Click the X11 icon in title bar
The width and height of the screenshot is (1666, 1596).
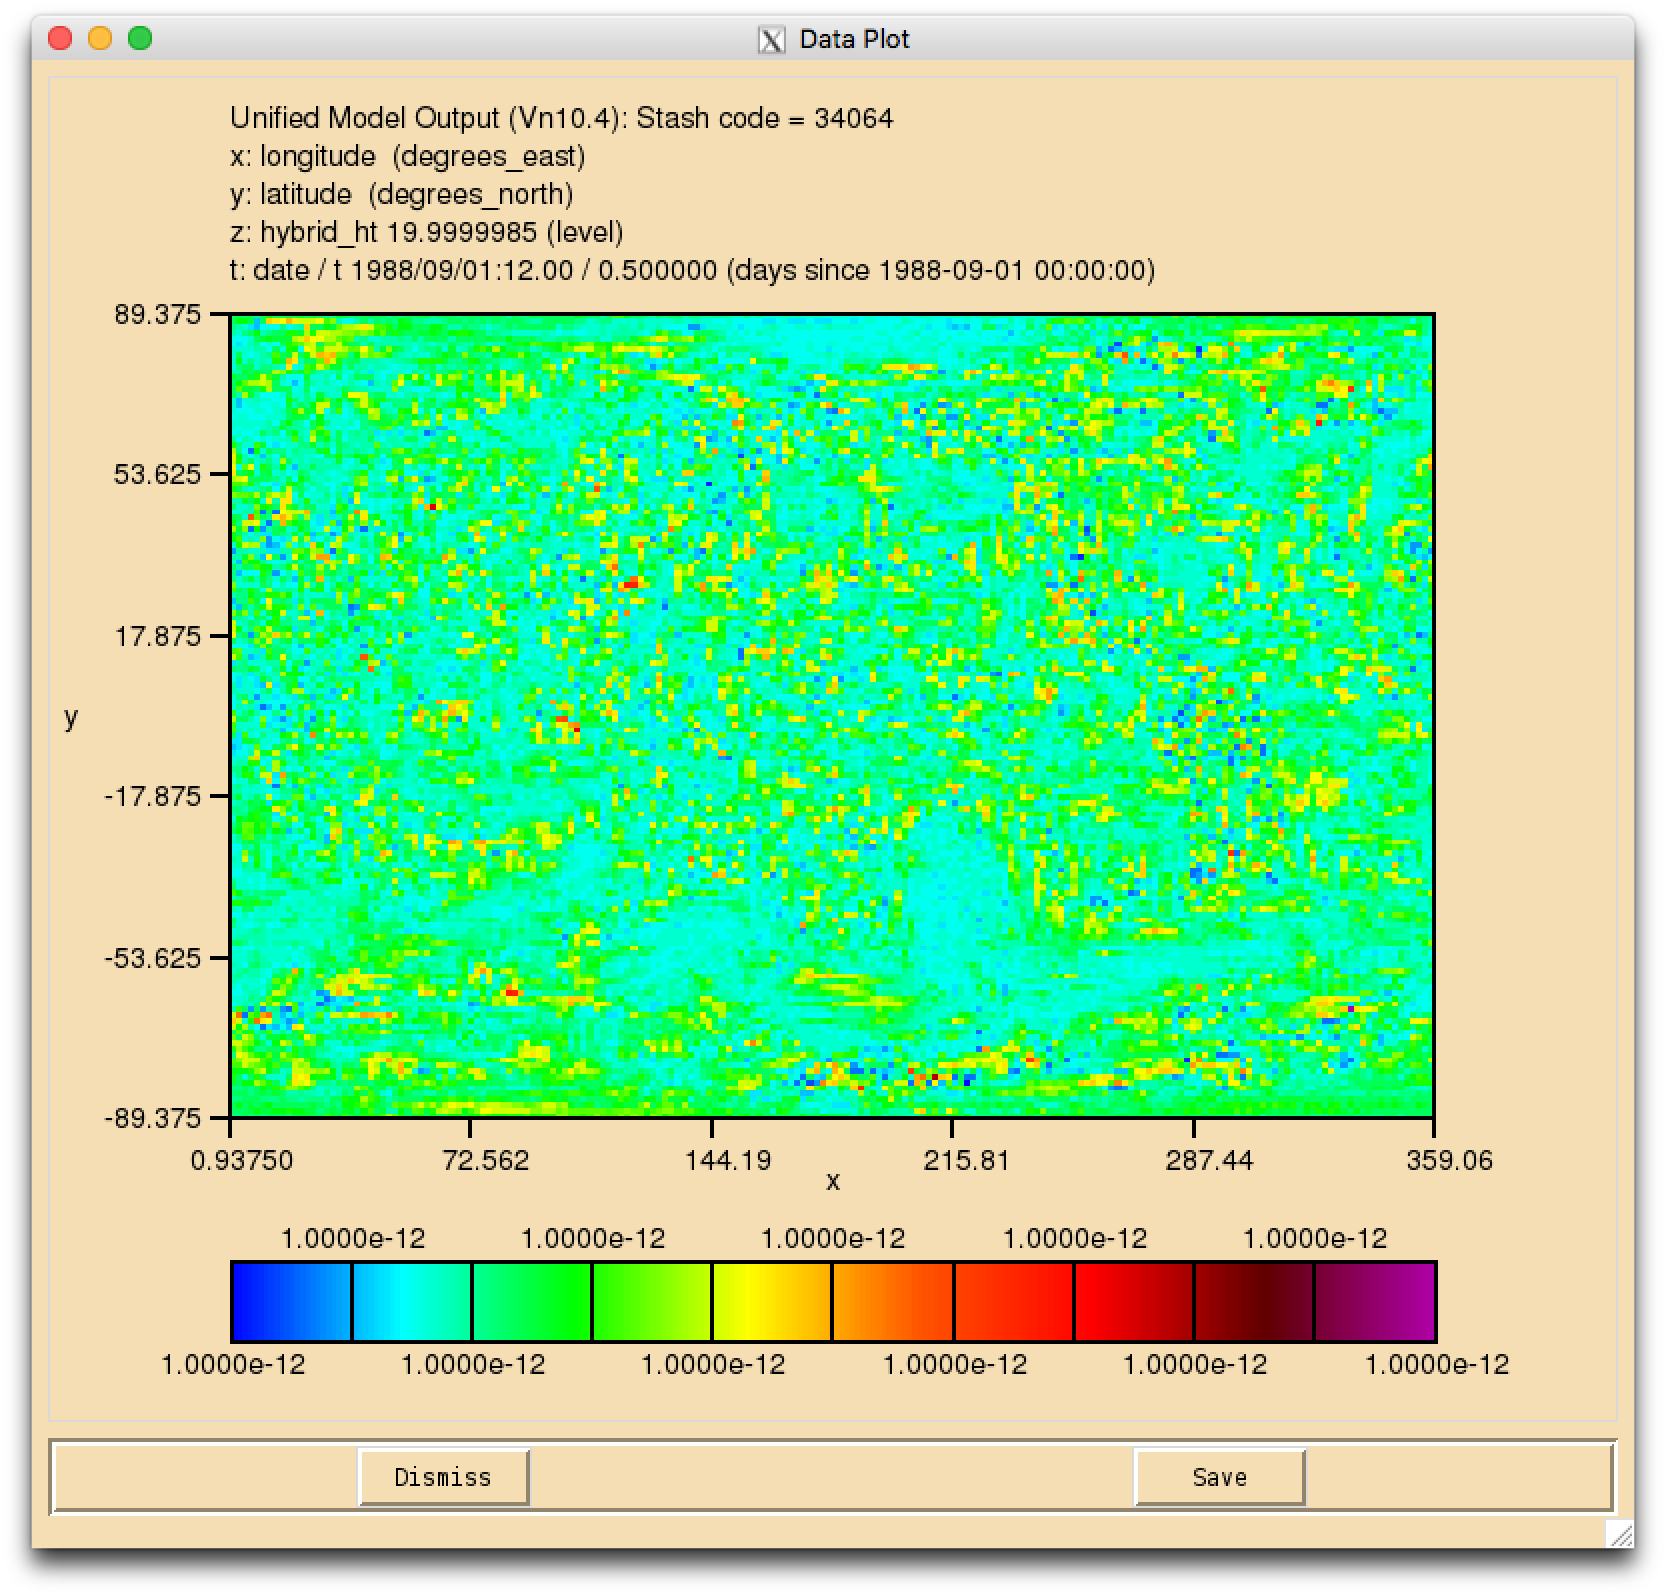point(771,40)
